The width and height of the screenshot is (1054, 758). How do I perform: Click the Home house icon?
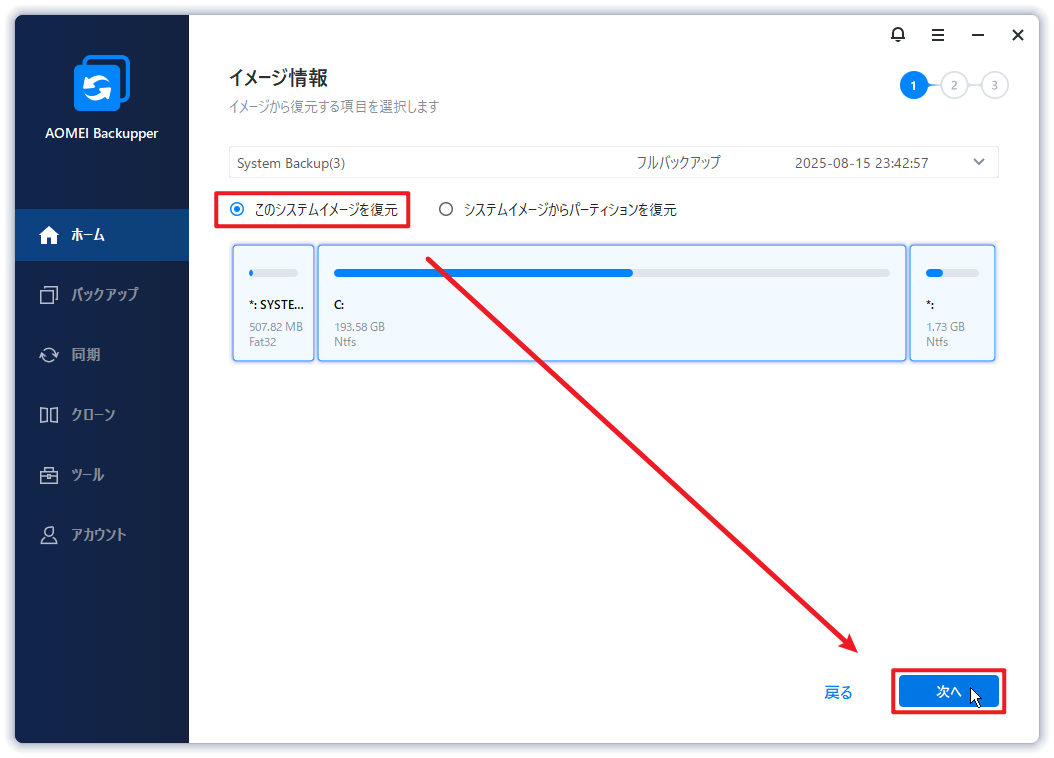tap(48, 235)
